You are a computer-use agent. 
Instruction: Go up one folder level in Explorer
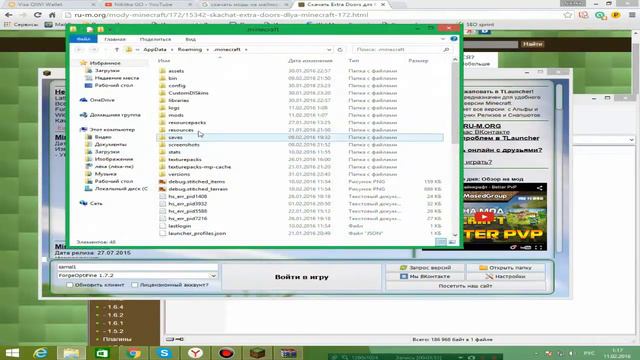(117, 49)
